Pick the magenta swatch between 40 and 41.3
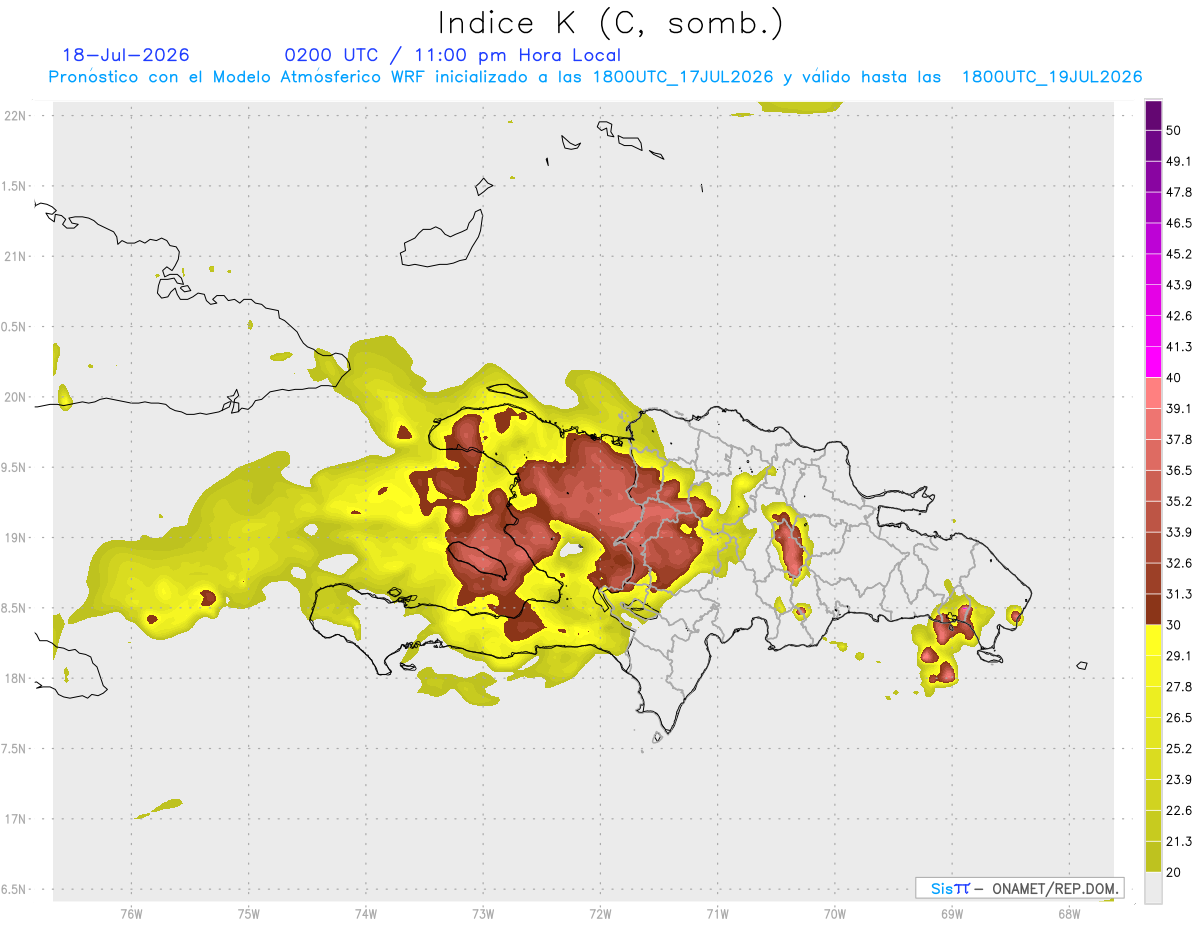 click(x=1153, y=362)
